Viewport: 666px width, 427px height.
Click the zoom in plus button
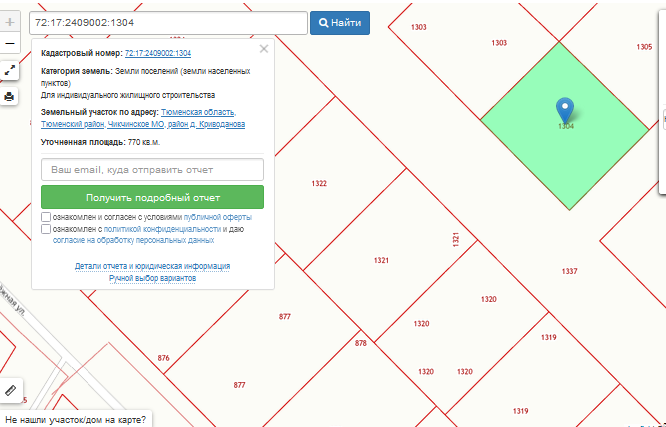10,22
